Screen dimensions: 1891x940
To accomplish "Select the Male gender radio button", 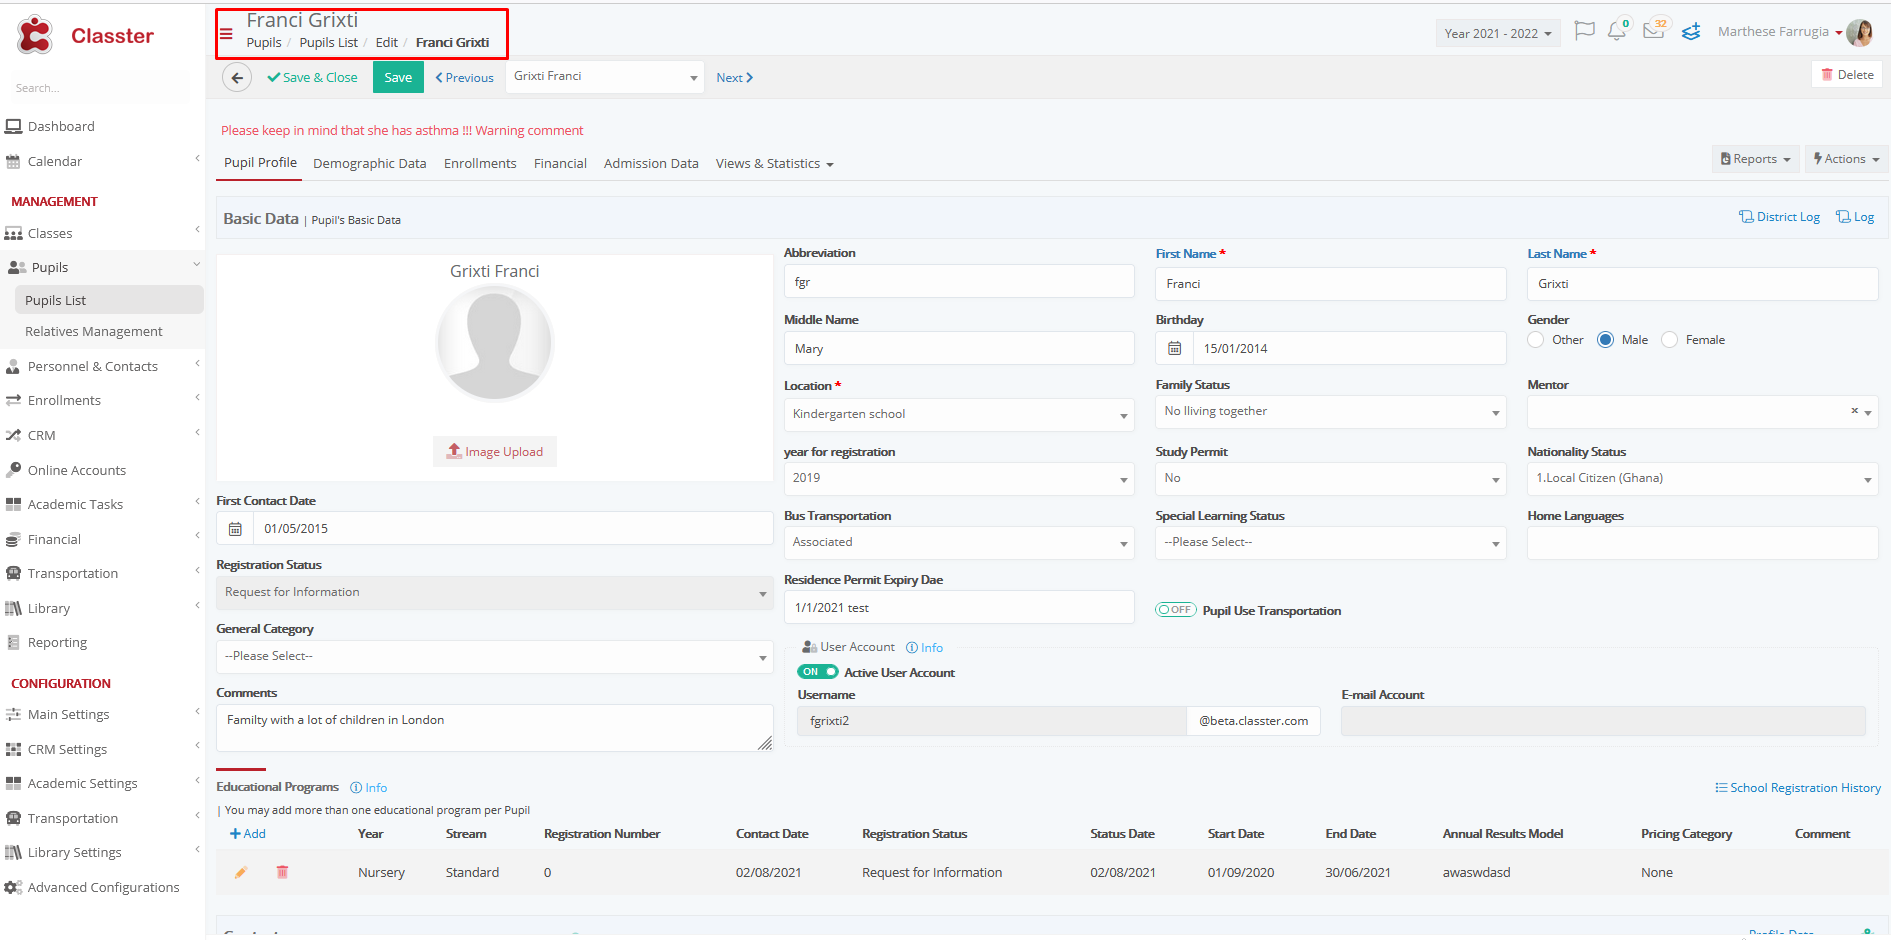I will pyautogui.click(x=1606, y=340).
